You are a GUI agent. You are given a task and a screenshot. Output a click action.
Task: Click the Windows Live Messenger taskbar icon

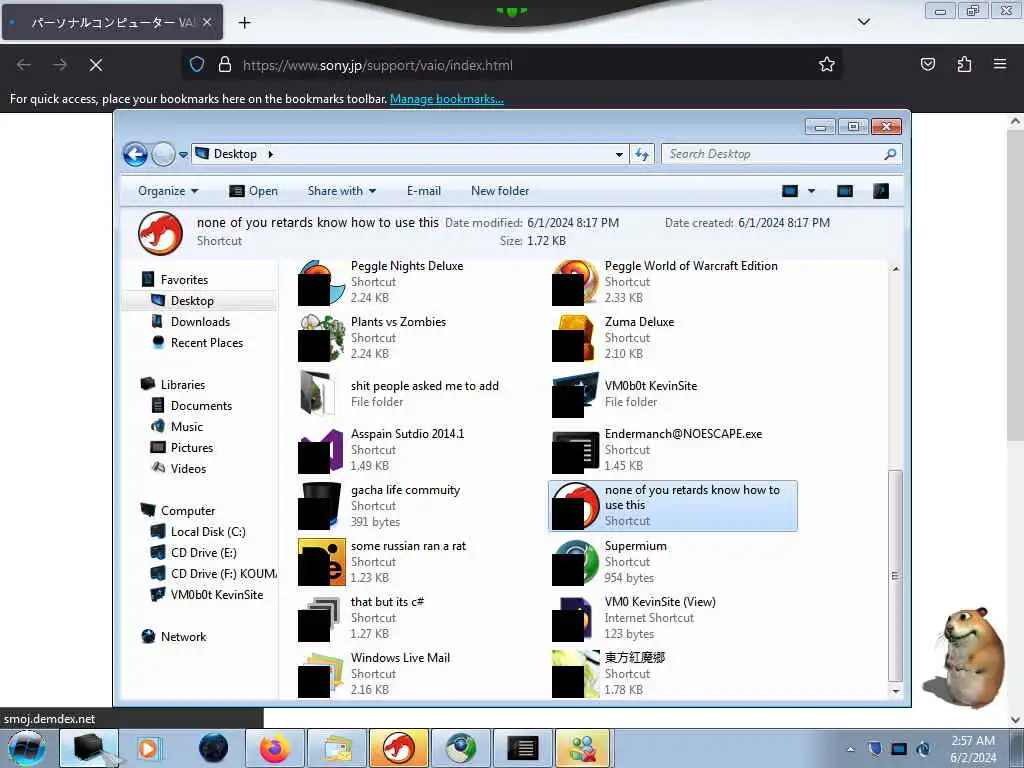click(x=583, y=748)
